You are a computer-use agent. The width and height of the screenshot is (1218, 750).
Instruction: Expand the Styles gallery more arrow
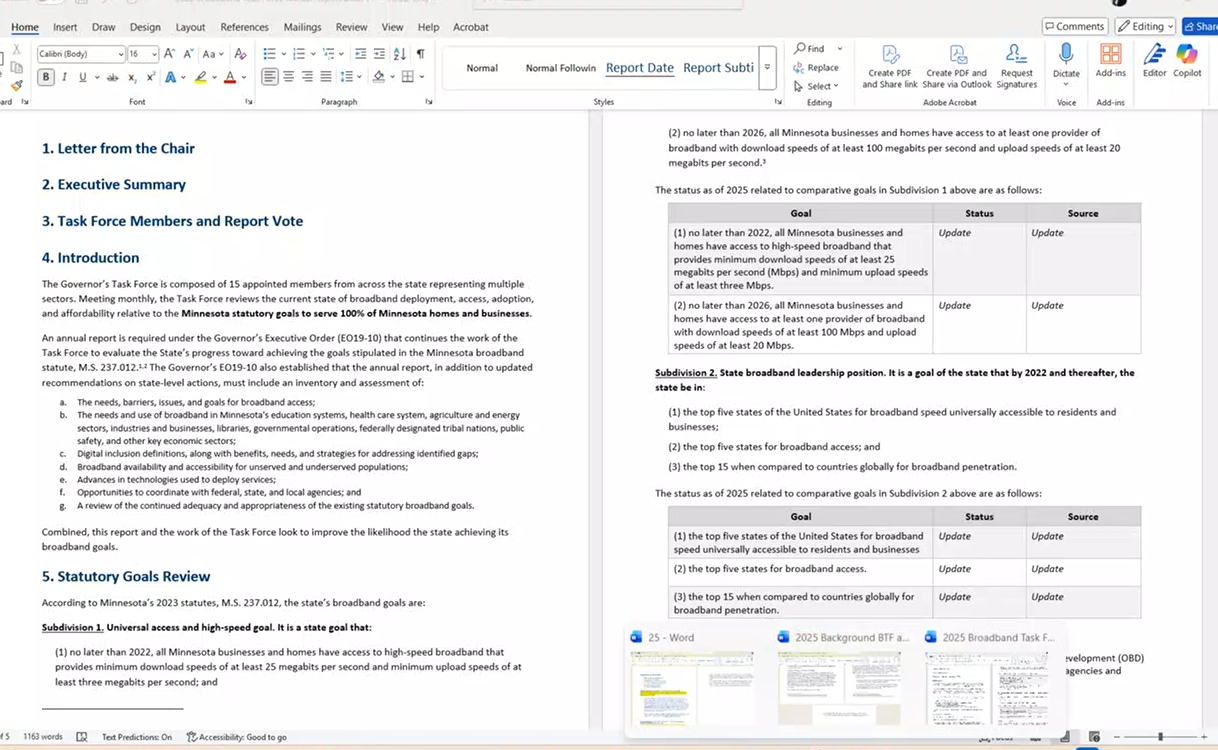[x=767, y=67]
